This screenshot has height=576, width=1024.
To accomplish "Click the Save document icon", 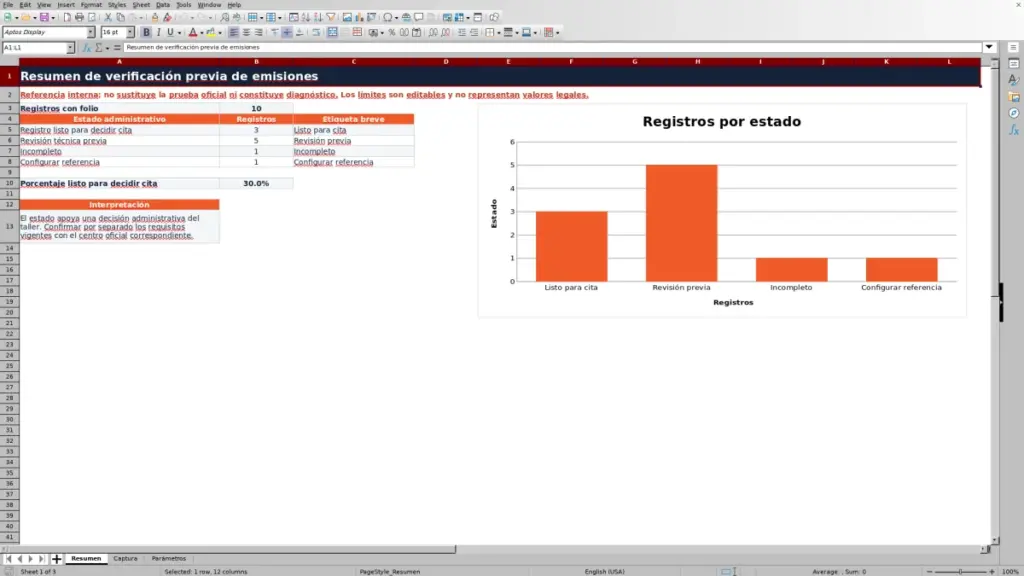I will click(x=44, y=18).
